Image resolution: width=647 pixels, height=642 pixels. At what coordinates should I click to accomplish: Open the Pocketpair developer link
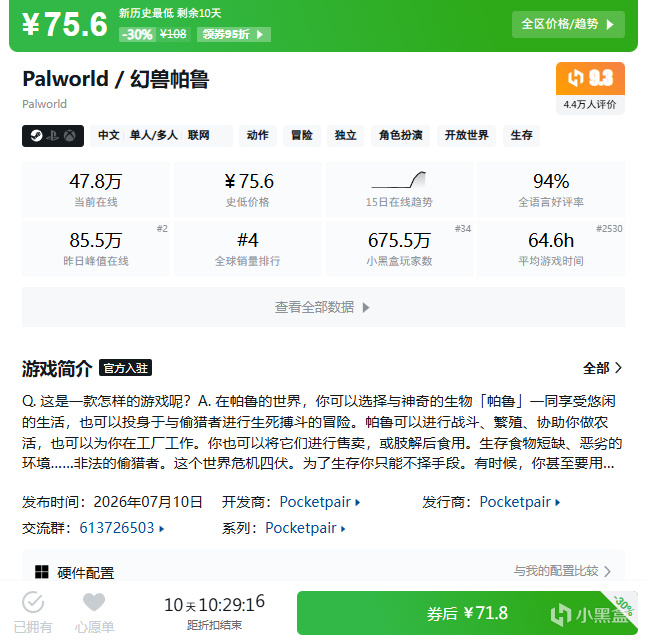320,502
